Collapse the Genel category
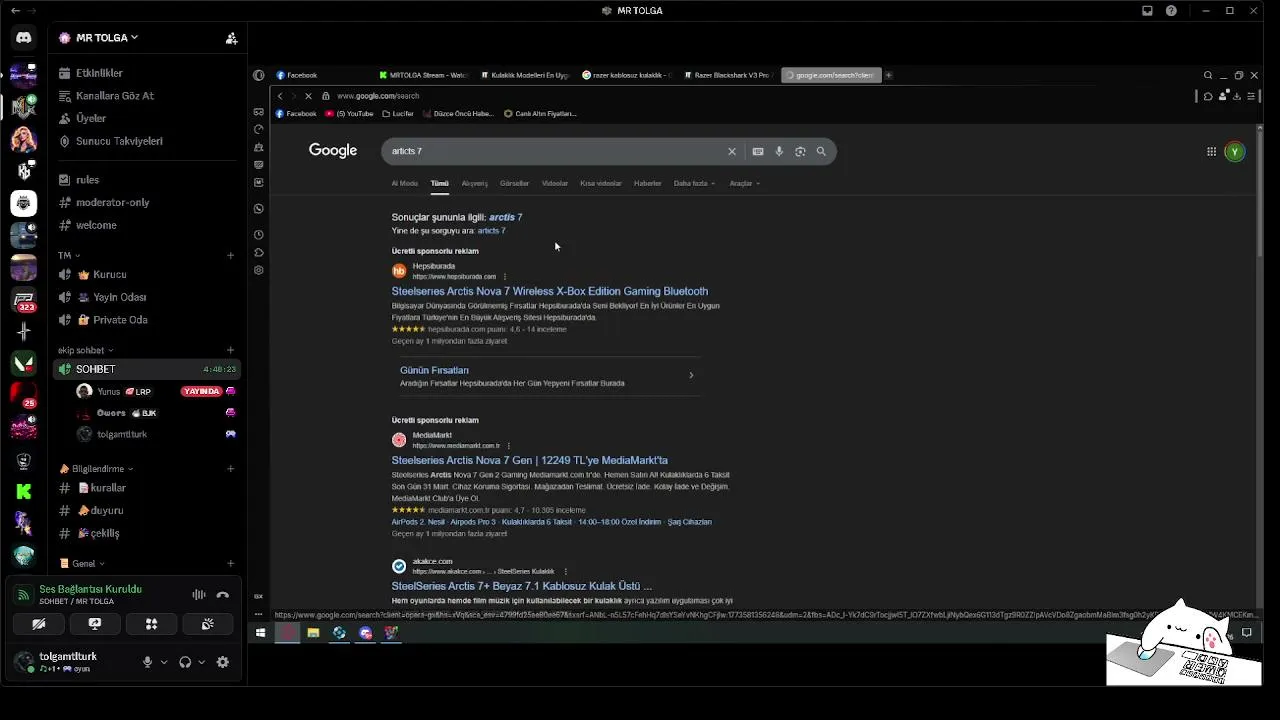Screen dimensions: 1280x720 point(82,564)
